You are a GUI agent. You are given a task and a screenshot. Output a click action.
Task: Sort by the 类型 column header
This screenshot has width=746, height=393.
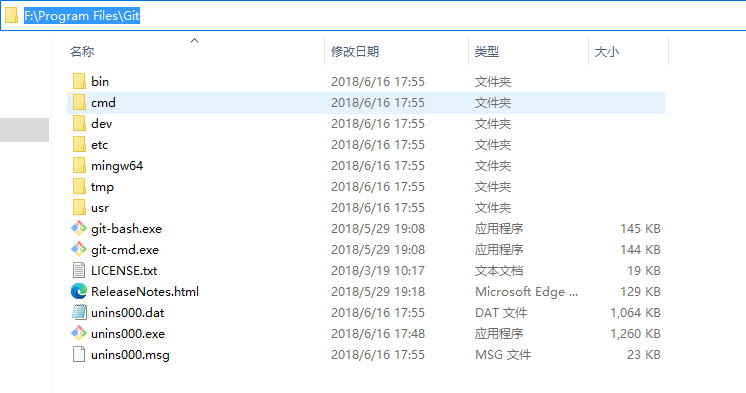point(487,51)
